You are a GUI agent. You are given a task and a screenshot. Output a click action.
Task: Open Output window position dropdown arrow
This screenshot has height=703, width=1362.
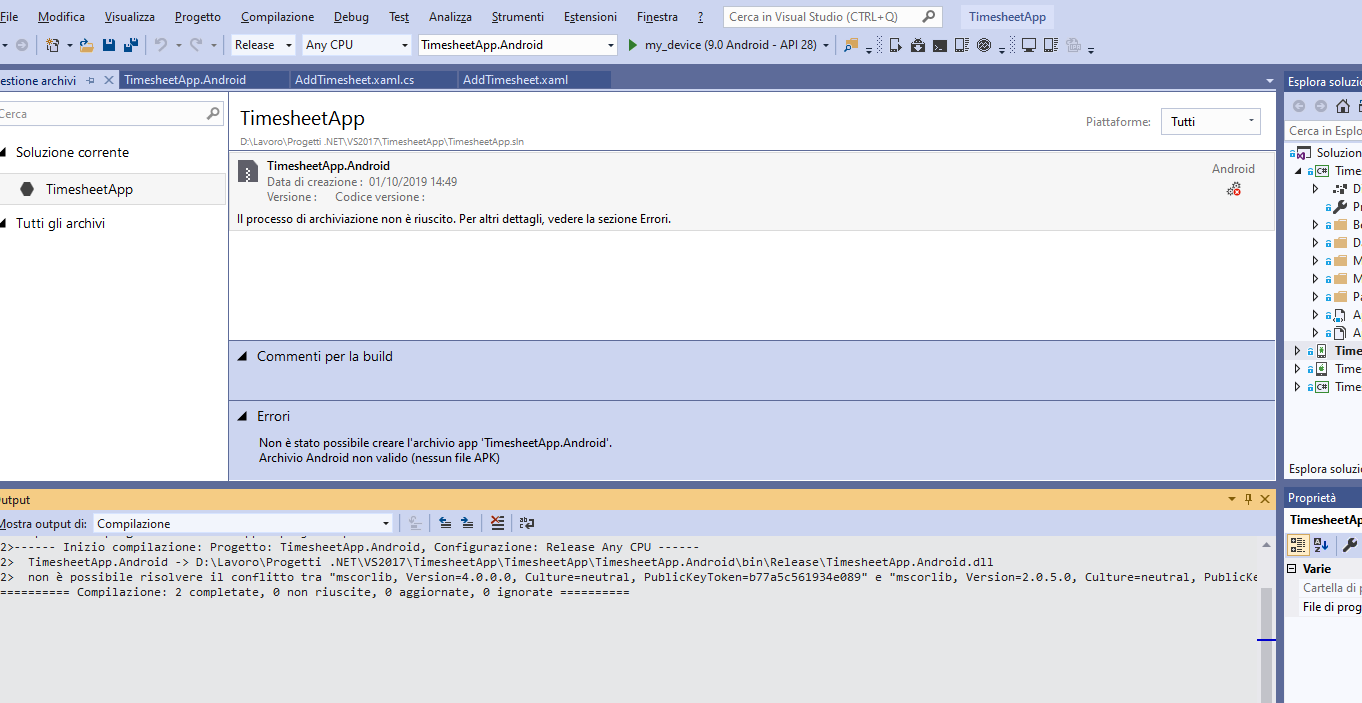(1232, 499)
